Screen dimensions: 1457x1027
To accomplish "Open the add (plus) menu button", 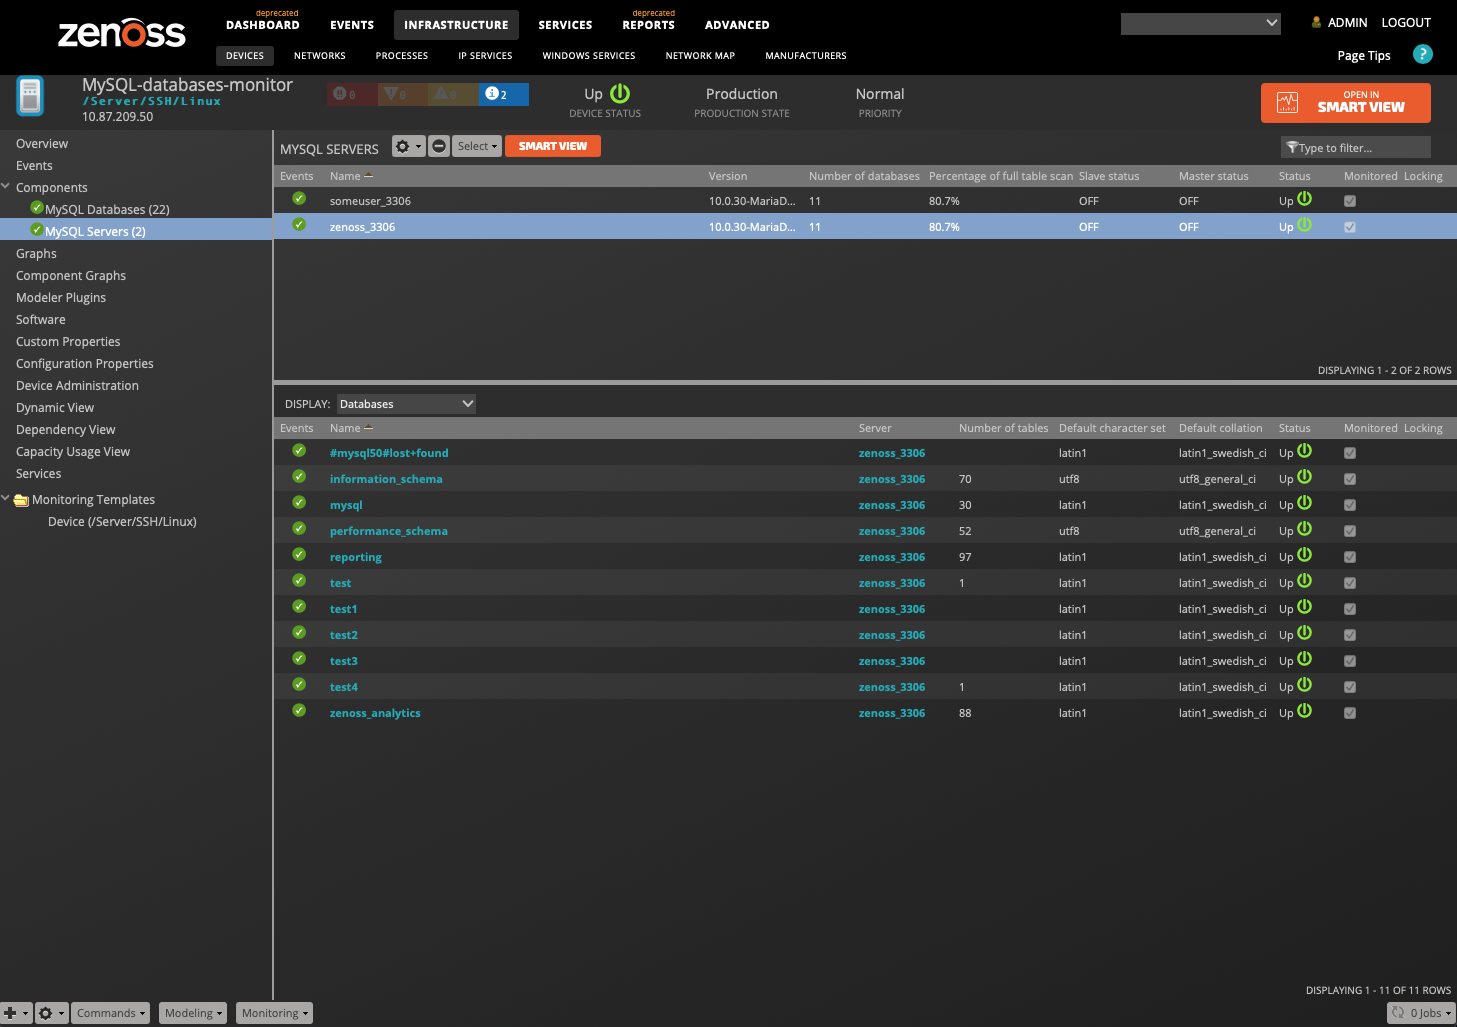I will coord(16,1013).
